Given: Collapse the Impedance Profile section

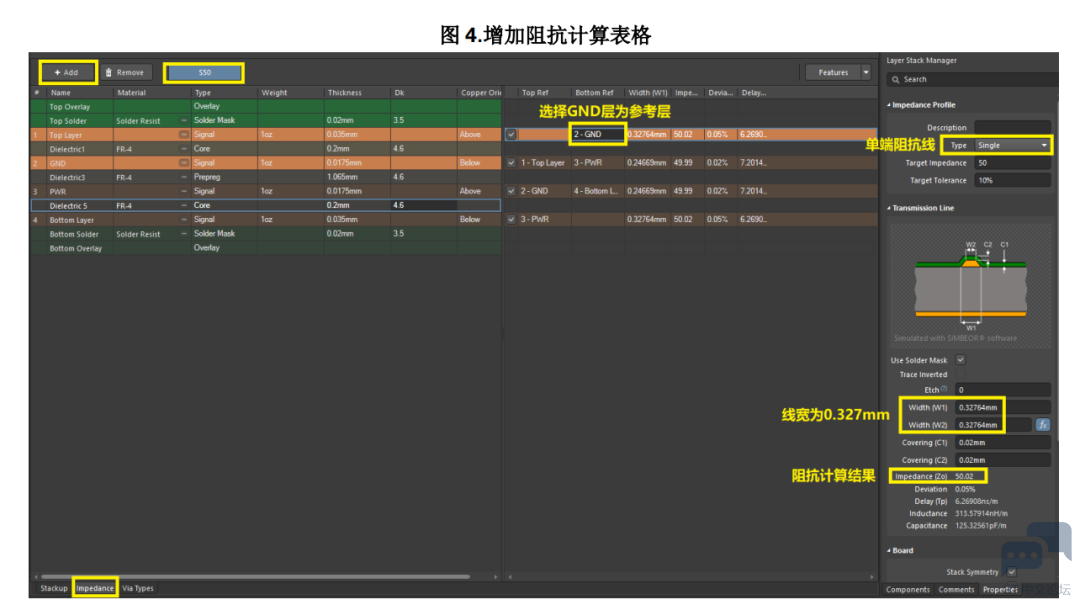Looking at the screenshot, I should tap(889, 105).
